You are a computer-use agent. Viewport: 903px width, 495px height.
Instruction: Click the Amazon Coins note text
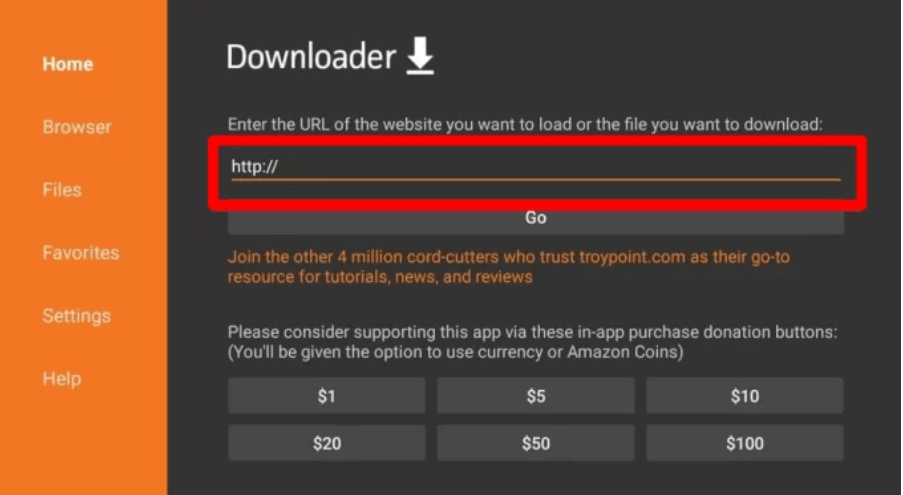point(456,352)
